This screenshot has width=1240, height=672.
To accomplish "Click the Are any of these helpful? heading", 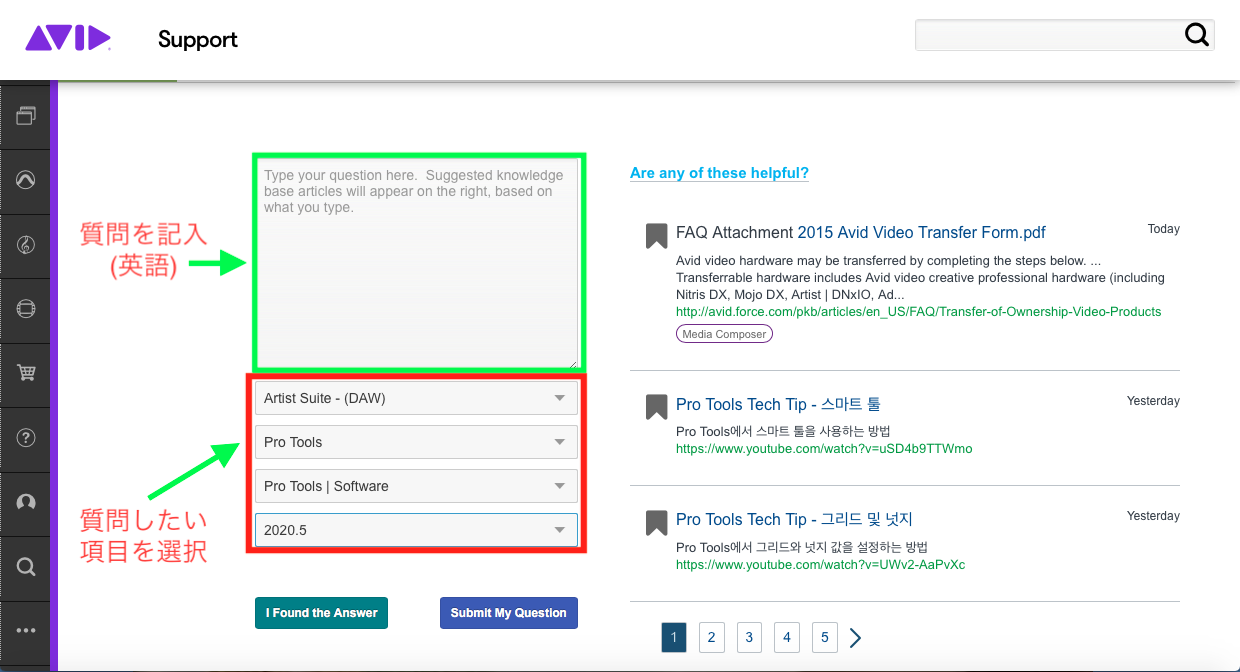I will coord(719,173).
